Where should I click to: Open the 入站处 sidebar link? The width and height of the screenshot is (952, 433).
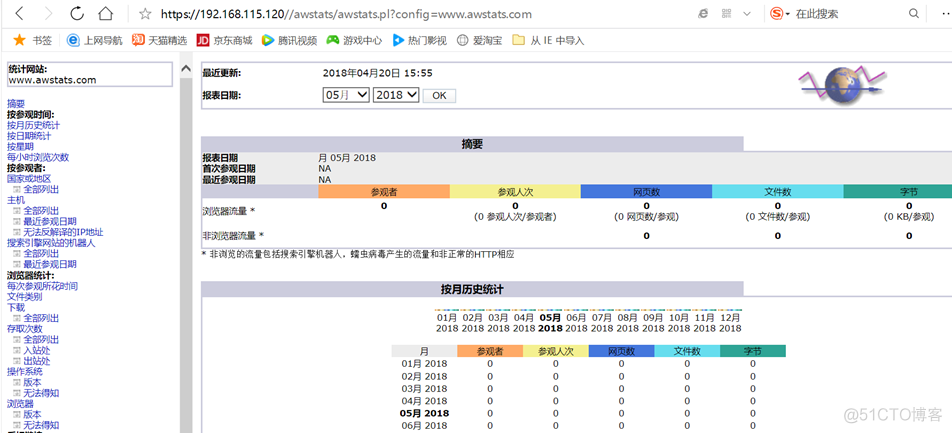point(37,350)
